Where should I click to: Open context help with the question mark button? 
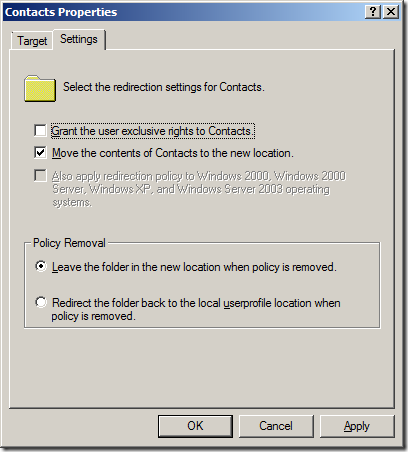coord(373,12)
